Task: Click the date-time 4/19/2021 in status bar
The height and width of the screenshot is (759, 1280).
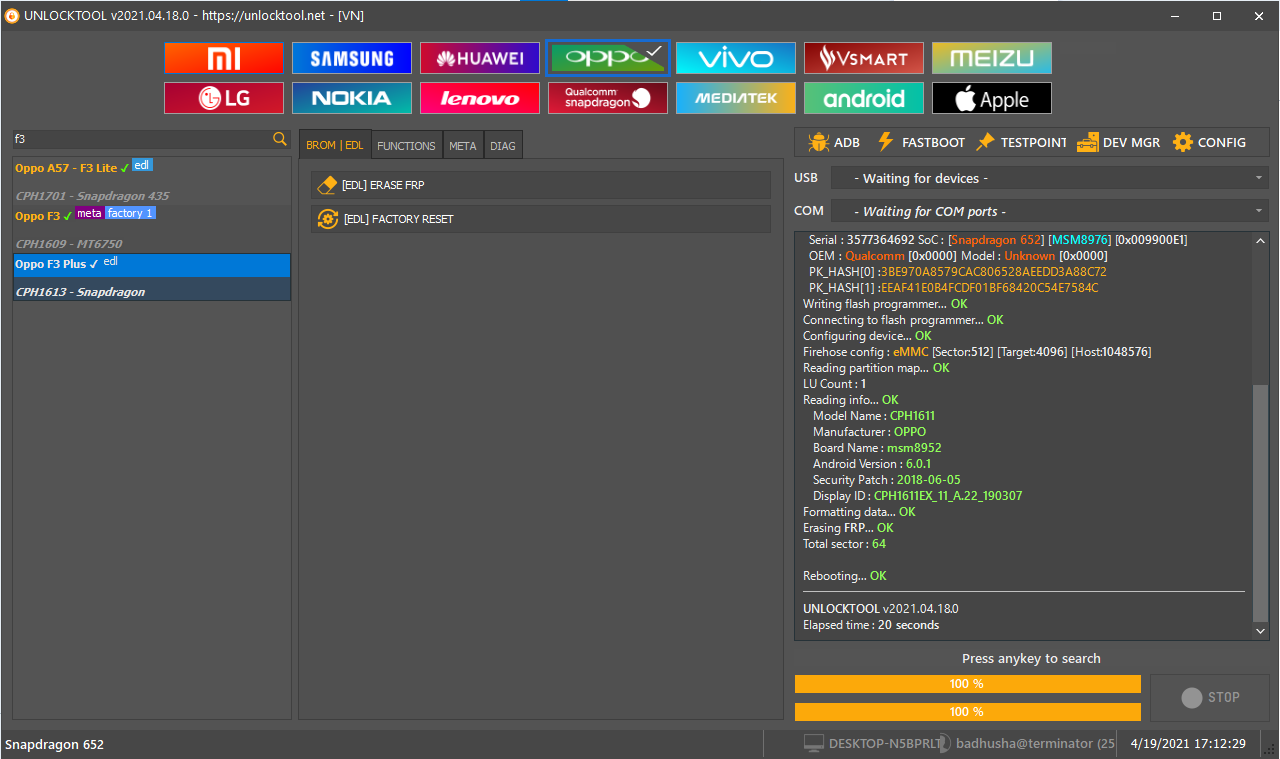Action: 1188,744
